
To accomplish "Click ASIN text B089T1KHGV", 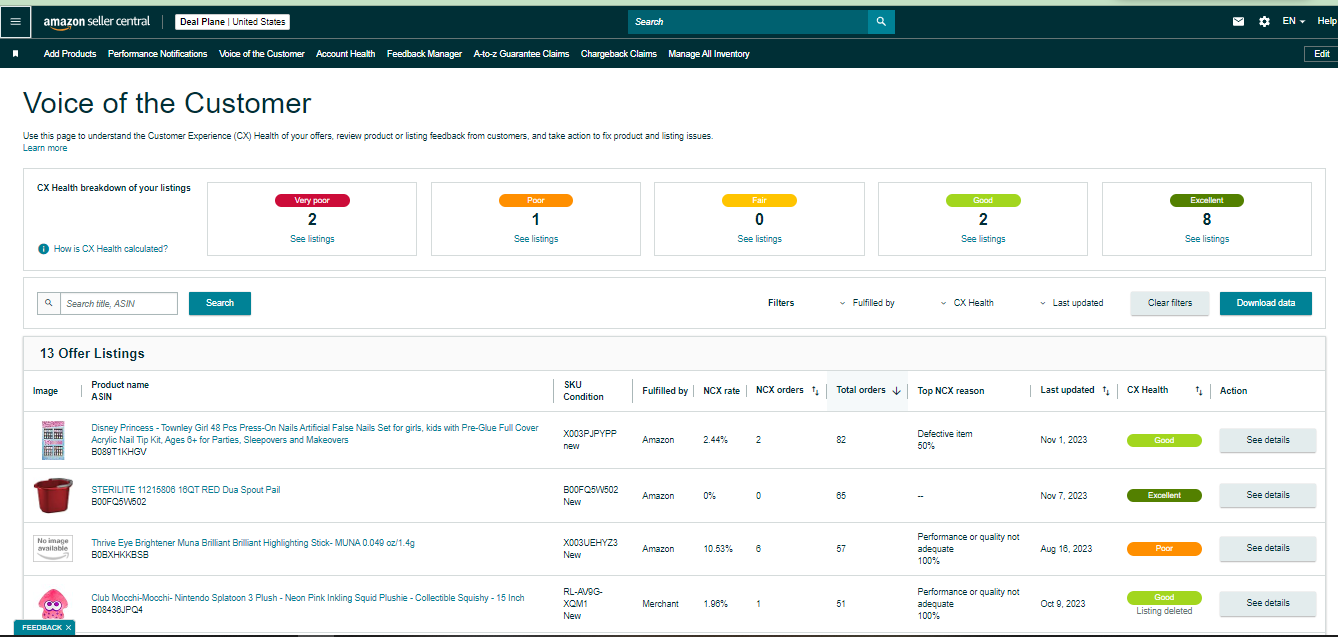I will click(x=119, y=452).
